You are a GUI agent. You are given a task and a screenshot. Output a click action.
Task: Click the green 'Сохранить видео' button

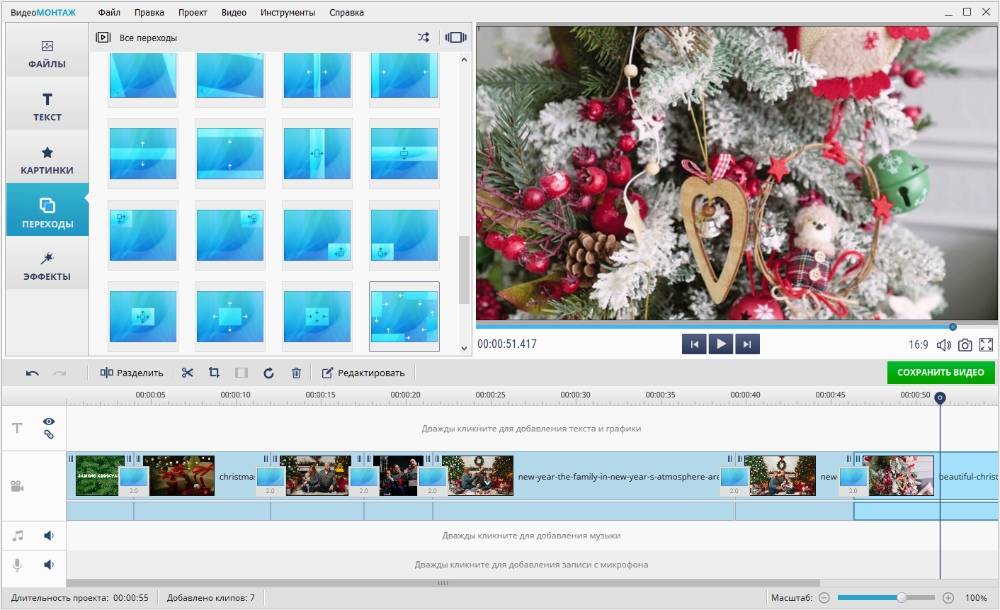point(941,373)
